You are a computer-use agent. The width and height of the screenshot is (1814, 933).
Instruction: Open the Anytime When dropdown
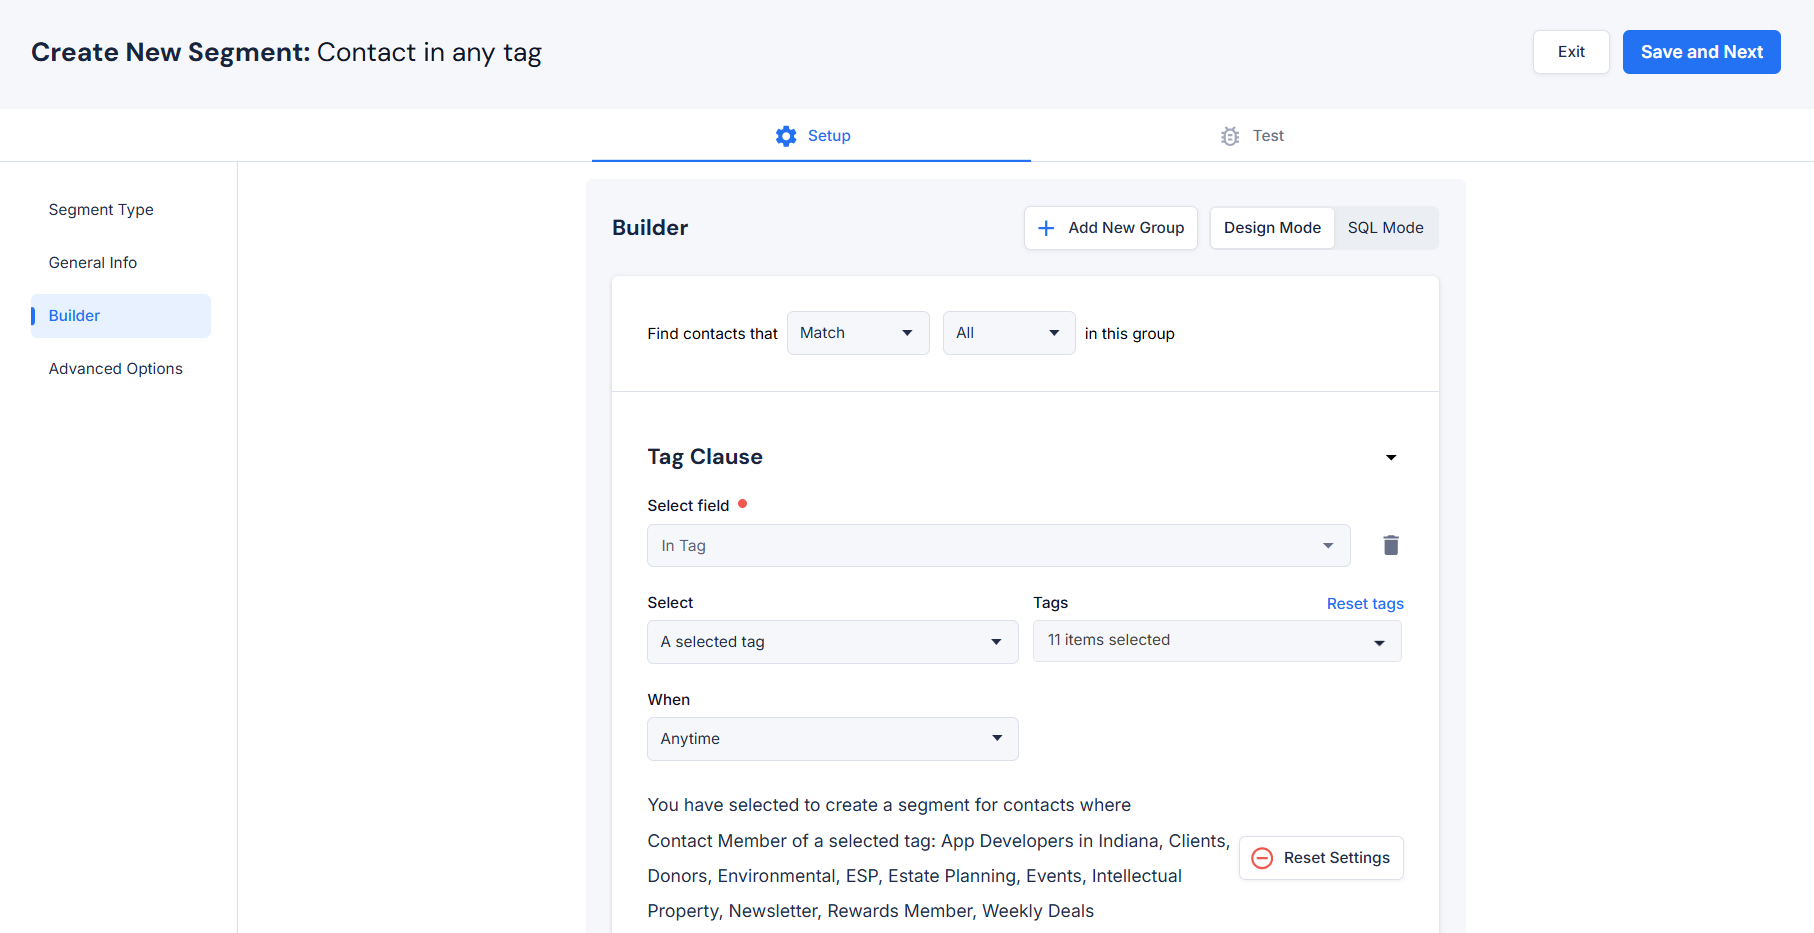click(x=832, y=739)
